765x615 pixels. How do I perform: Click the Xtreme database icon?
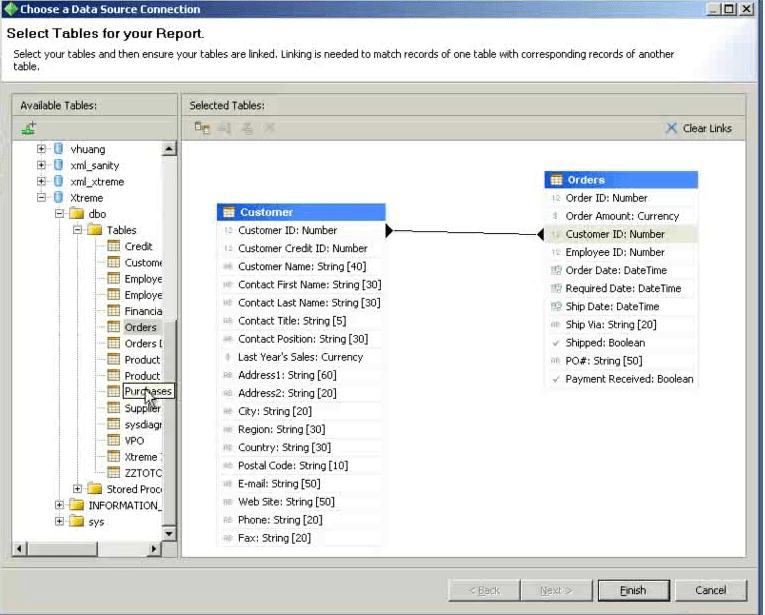point(59,198)
